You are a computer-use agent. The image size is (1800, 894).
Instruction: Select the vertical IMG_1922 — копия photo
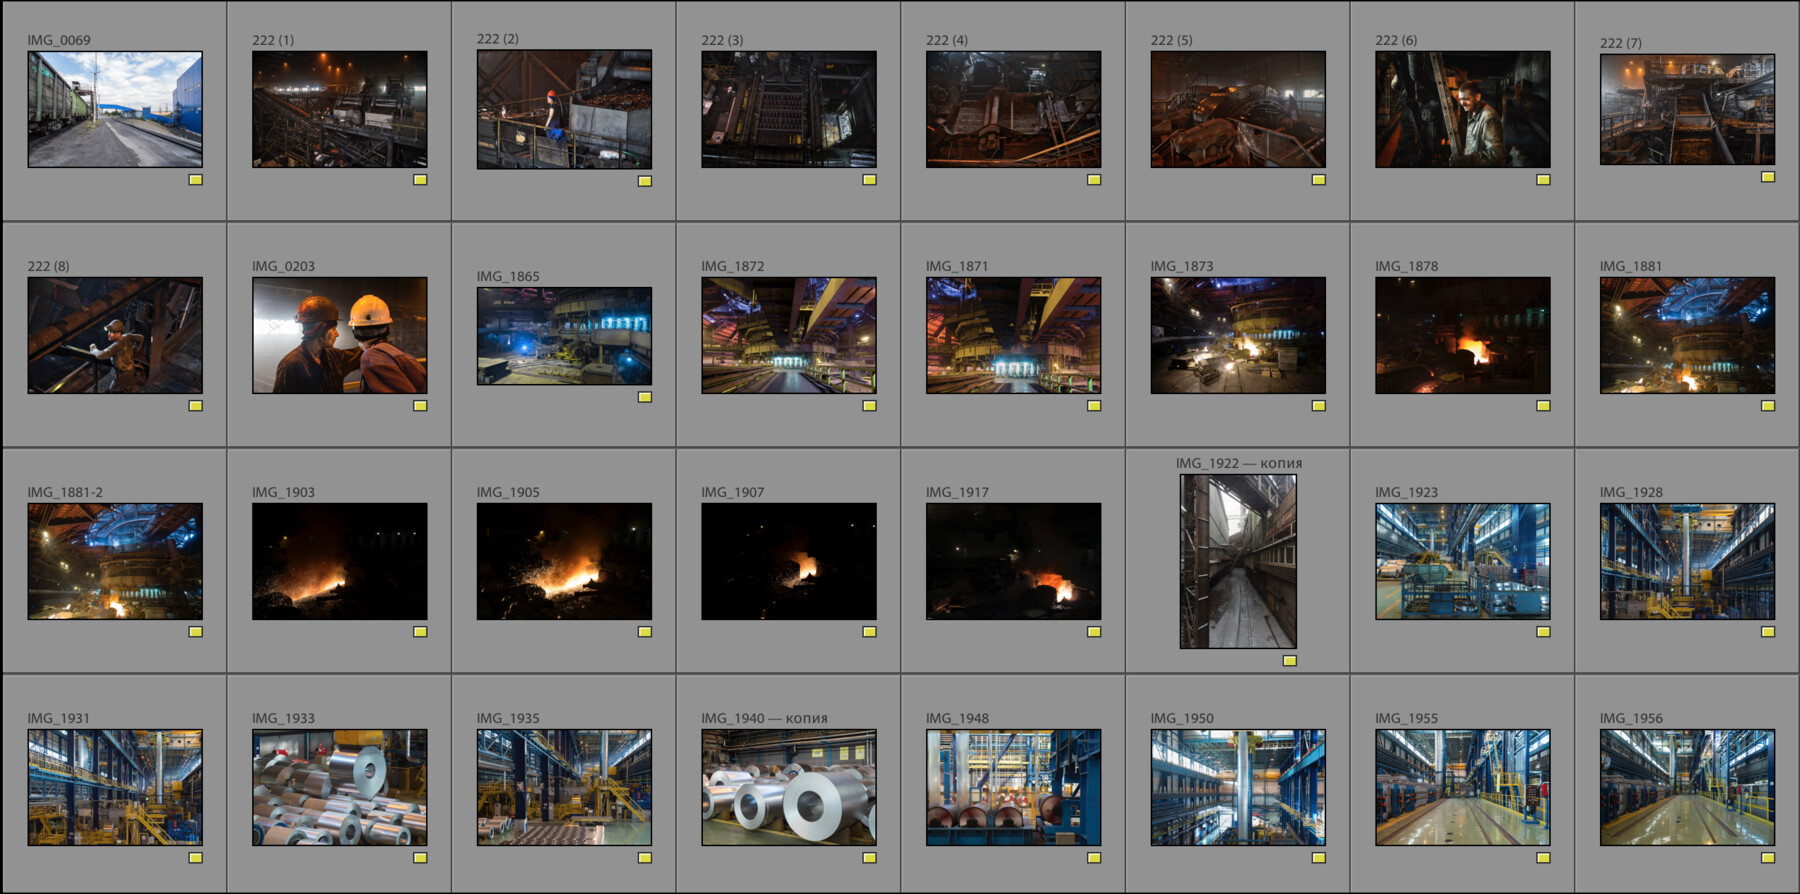(1238, 561)
